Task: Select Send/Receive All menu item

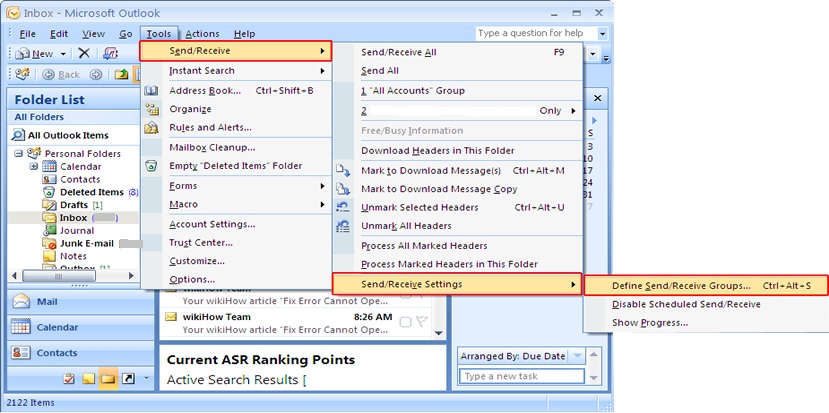Action: (458, 52)
